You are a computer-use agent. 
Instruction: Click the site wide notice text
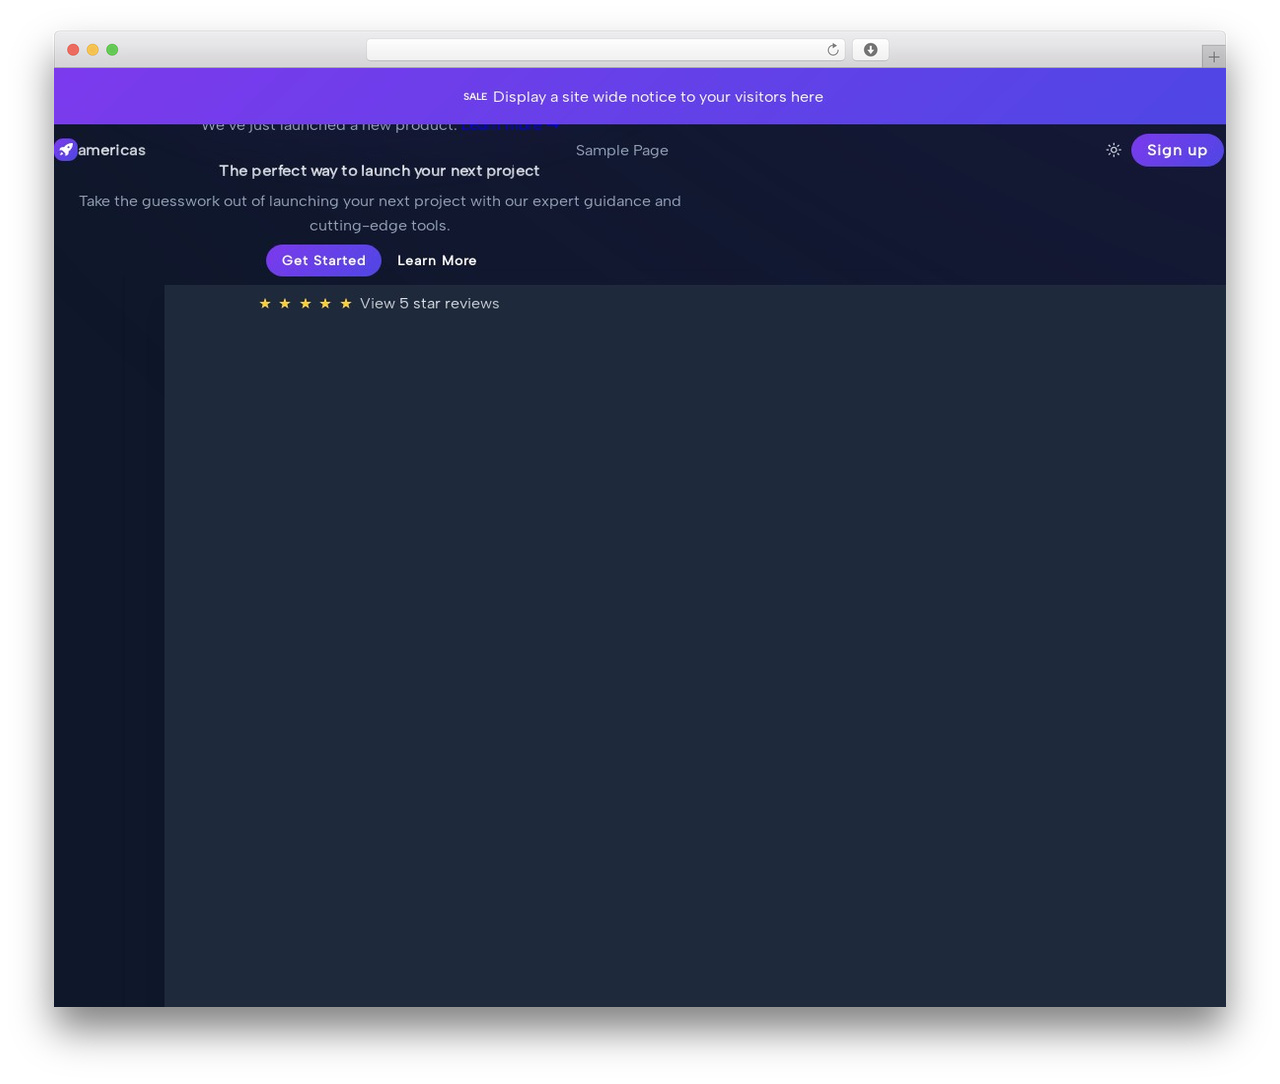coord(658,97)
